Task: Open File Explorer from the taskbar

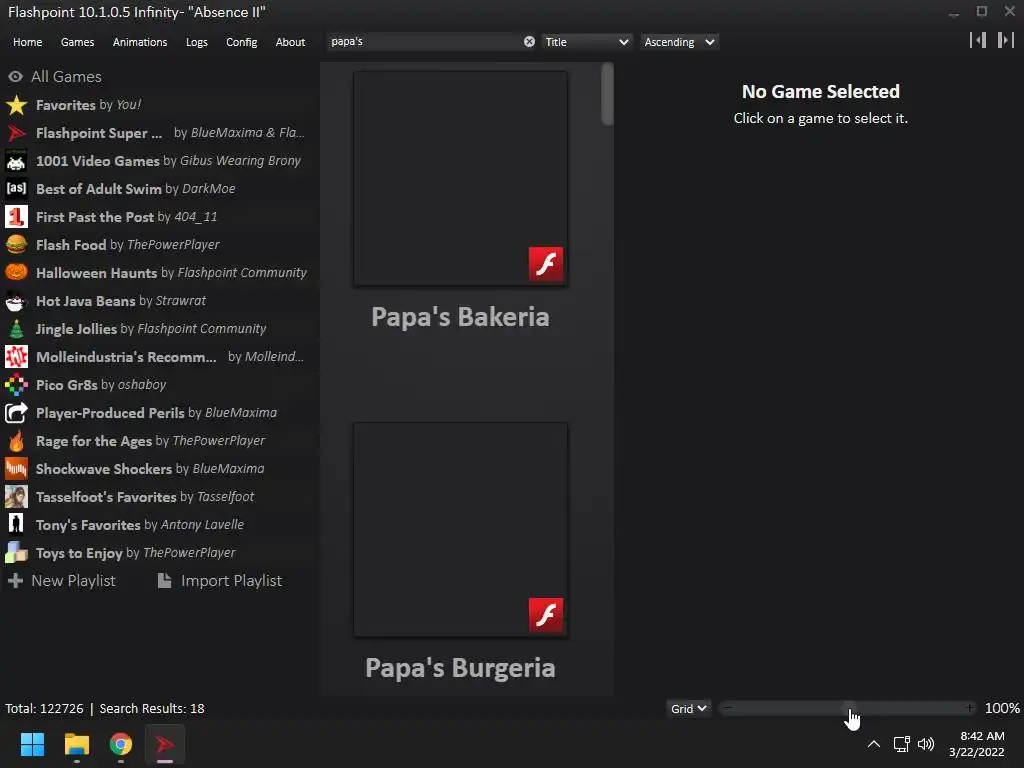Action: [76, 744]
